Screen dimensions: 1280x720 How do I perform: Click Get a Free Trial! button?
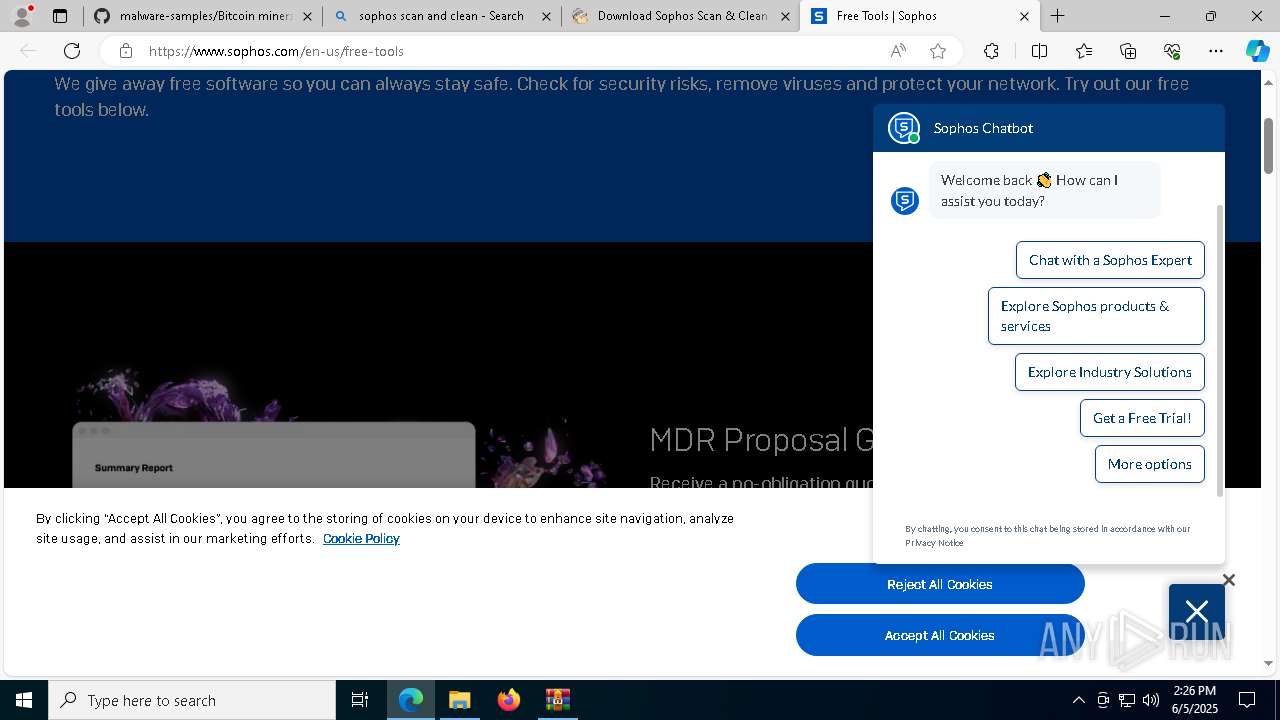[1142, 418]
